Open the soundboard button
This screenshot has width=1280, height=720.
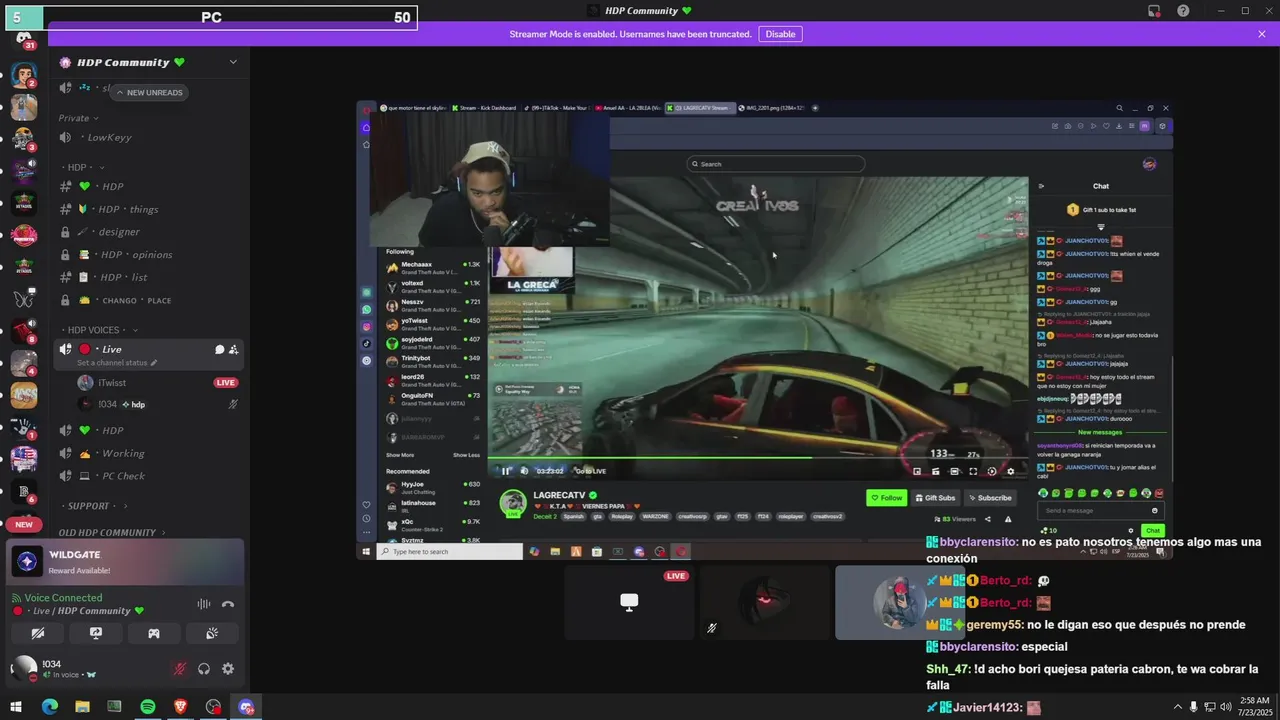212,633
